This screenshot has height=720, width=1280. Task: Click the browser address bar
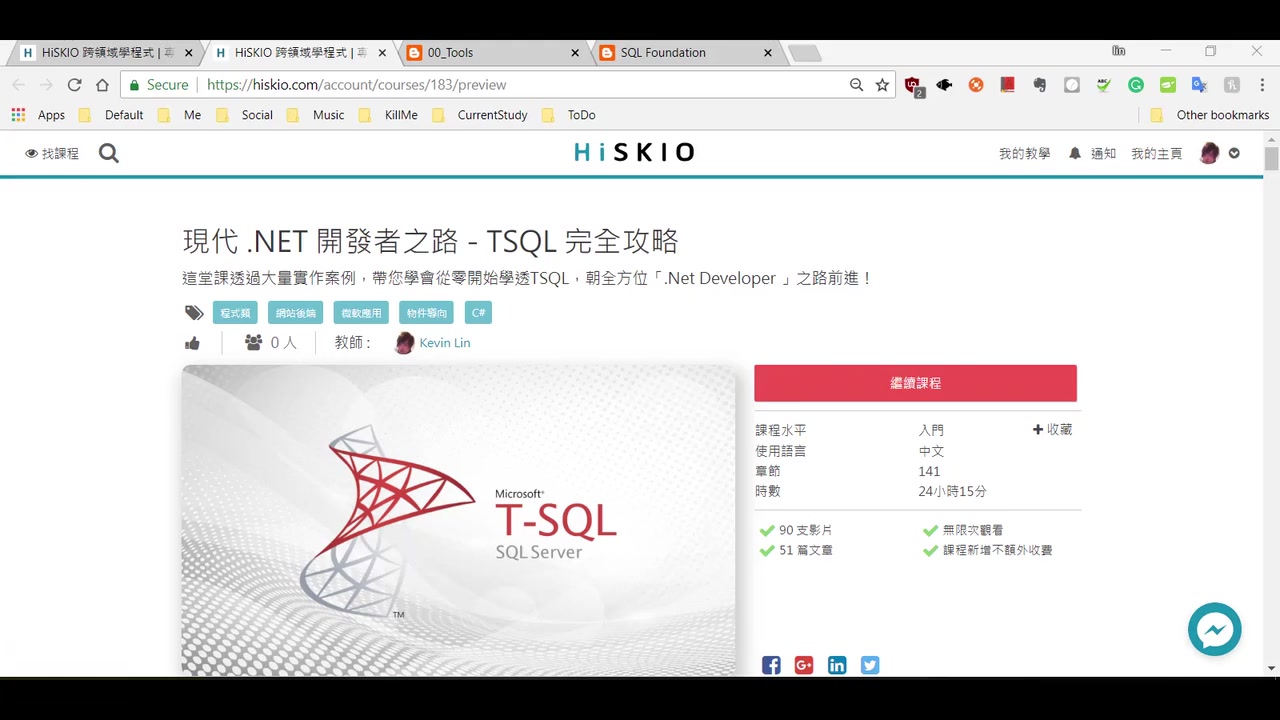[400, 84]
